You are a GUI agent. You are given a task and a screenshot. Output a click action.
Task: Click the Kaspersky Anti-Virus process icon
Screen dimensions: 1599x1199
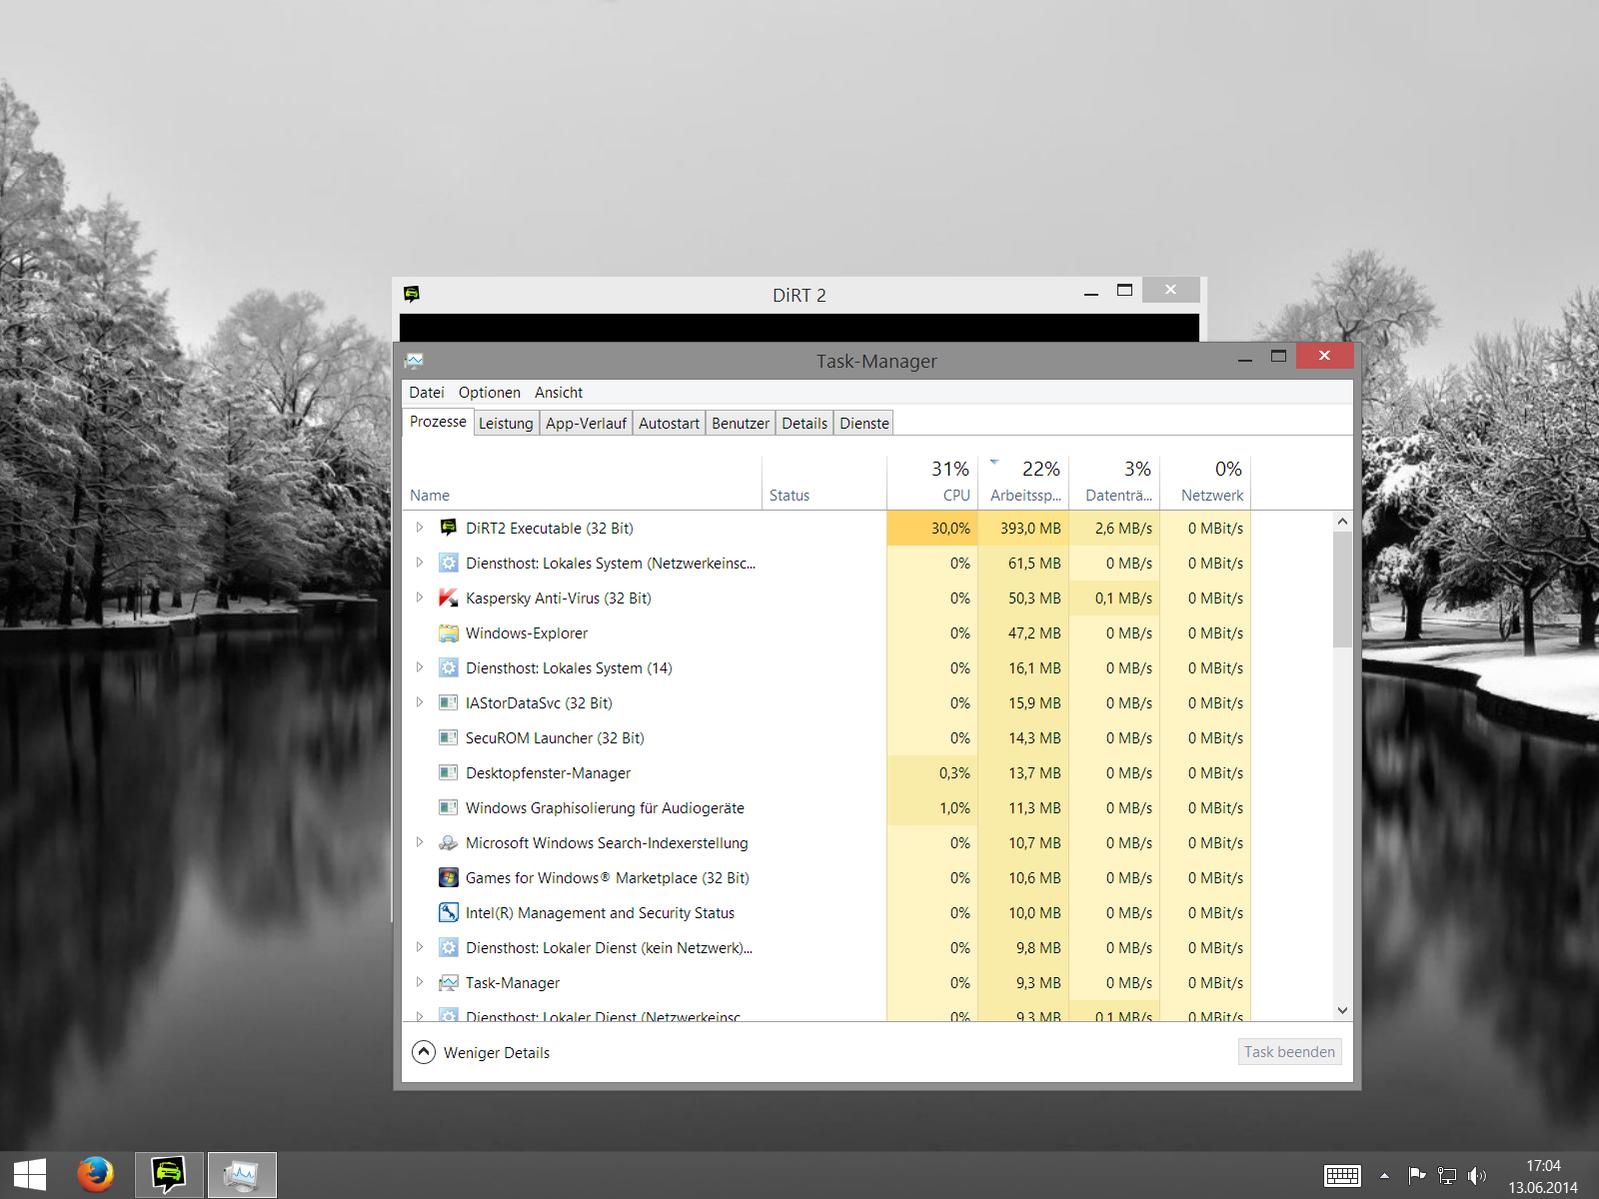click(x=448, y=598)
